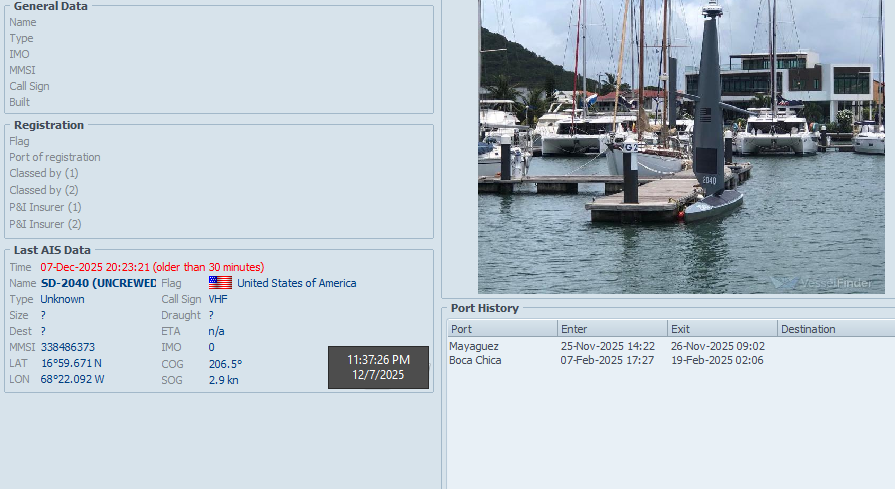Sort port history by Port column
Image resolution: width=895 pixels, height=489 pixels.
coord(502,329)
